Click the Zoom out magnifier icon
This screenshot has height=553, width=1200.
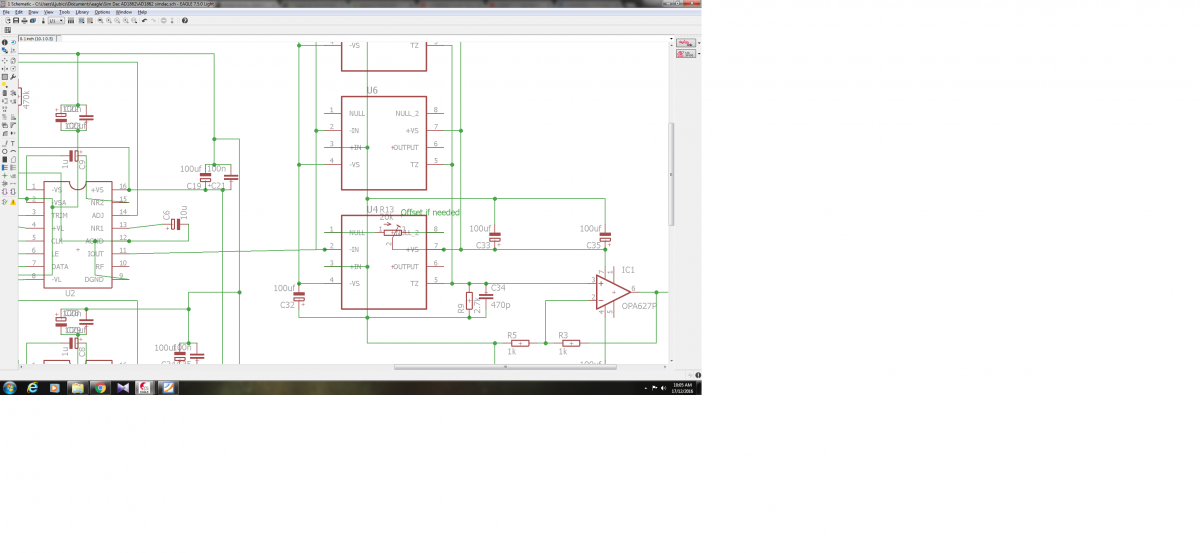117,20
